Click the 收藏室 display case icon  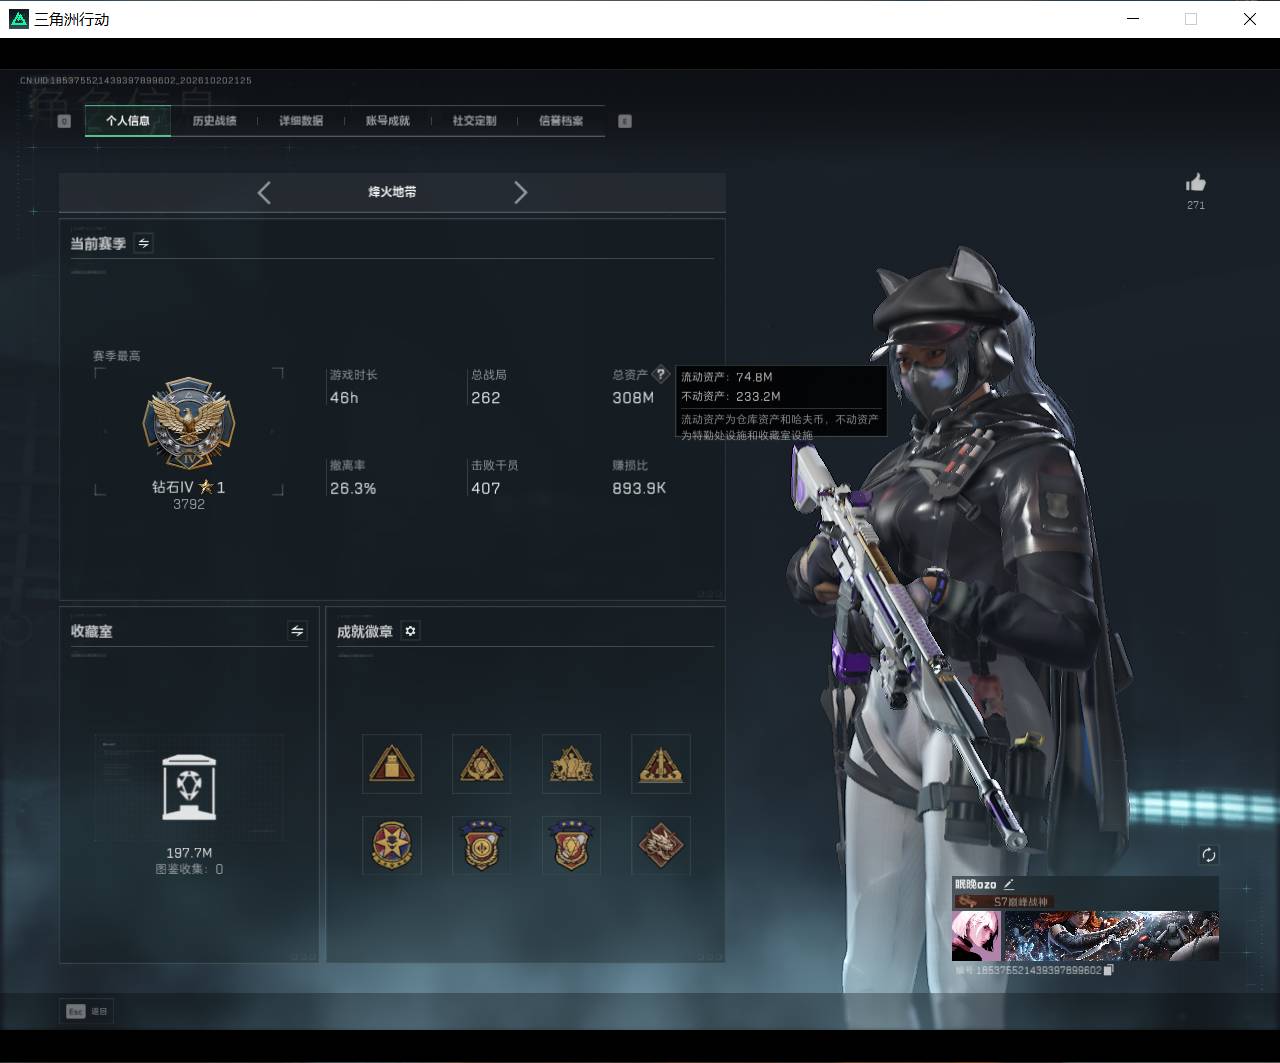[189, 788]
